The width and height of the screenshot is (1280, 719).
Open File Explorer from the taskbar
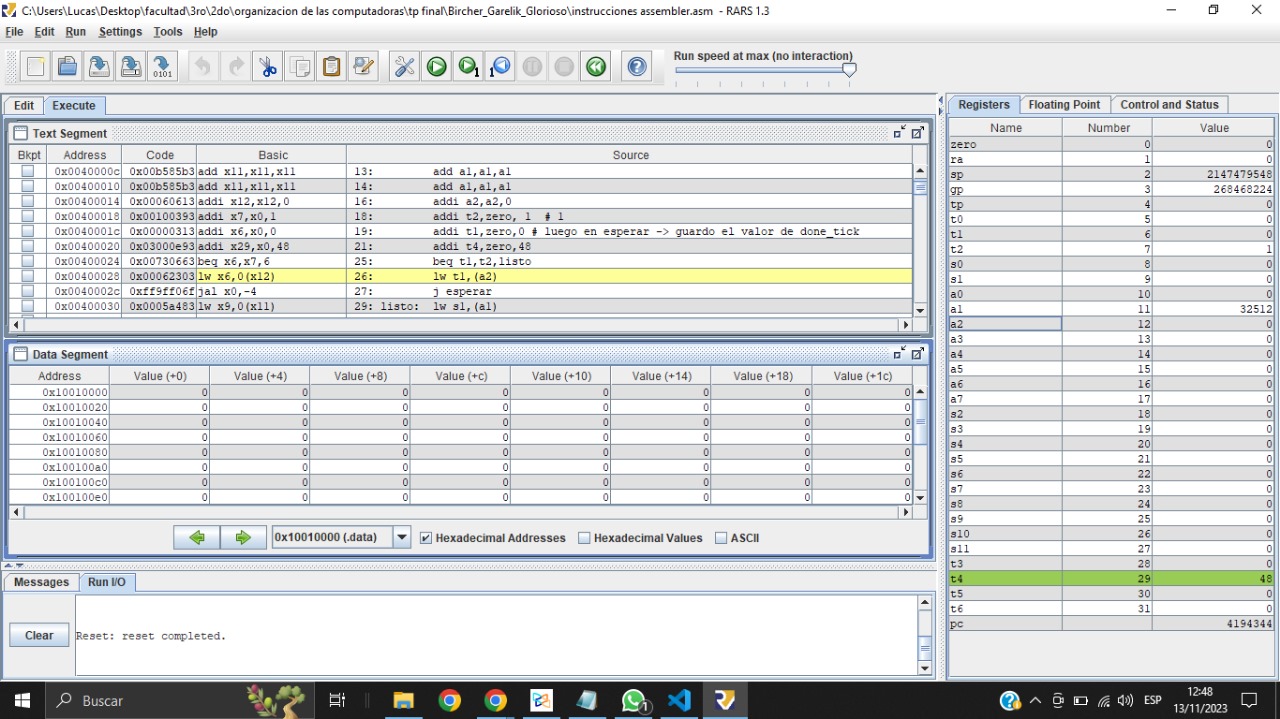pyautogui.click(x=403, y=700)
